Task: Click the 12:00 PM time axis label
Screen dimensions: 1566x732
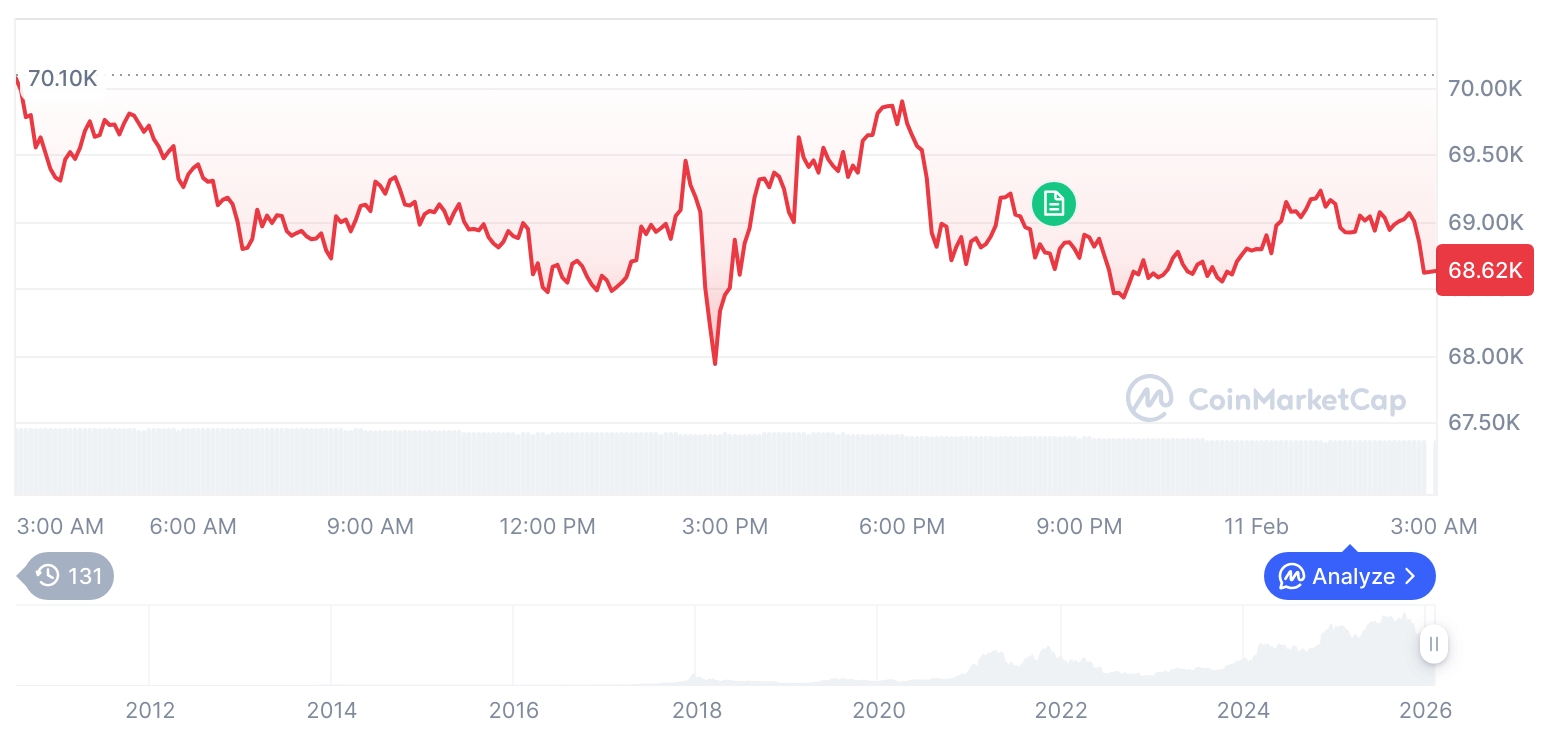Action: coord(547,526)
